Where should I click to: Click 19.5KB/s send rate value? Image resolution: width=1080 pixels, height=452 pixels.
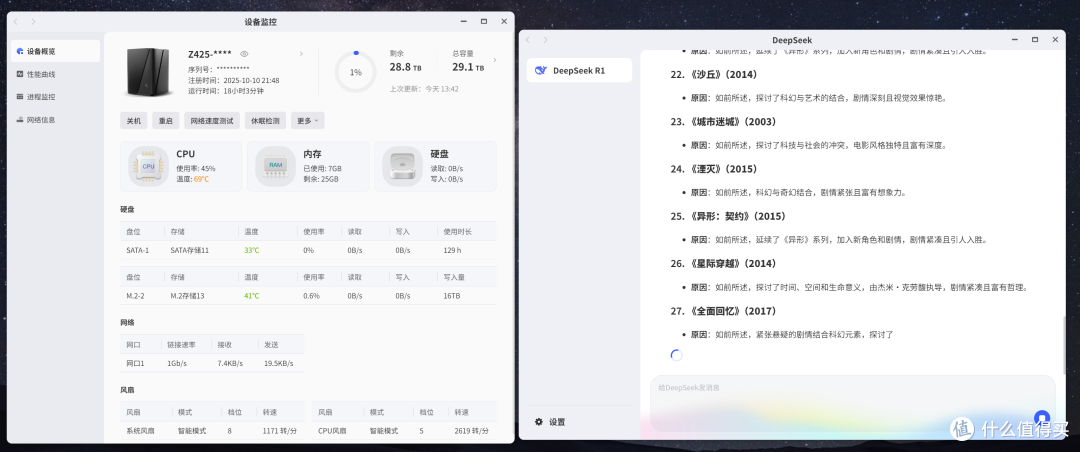pos(279,363)
